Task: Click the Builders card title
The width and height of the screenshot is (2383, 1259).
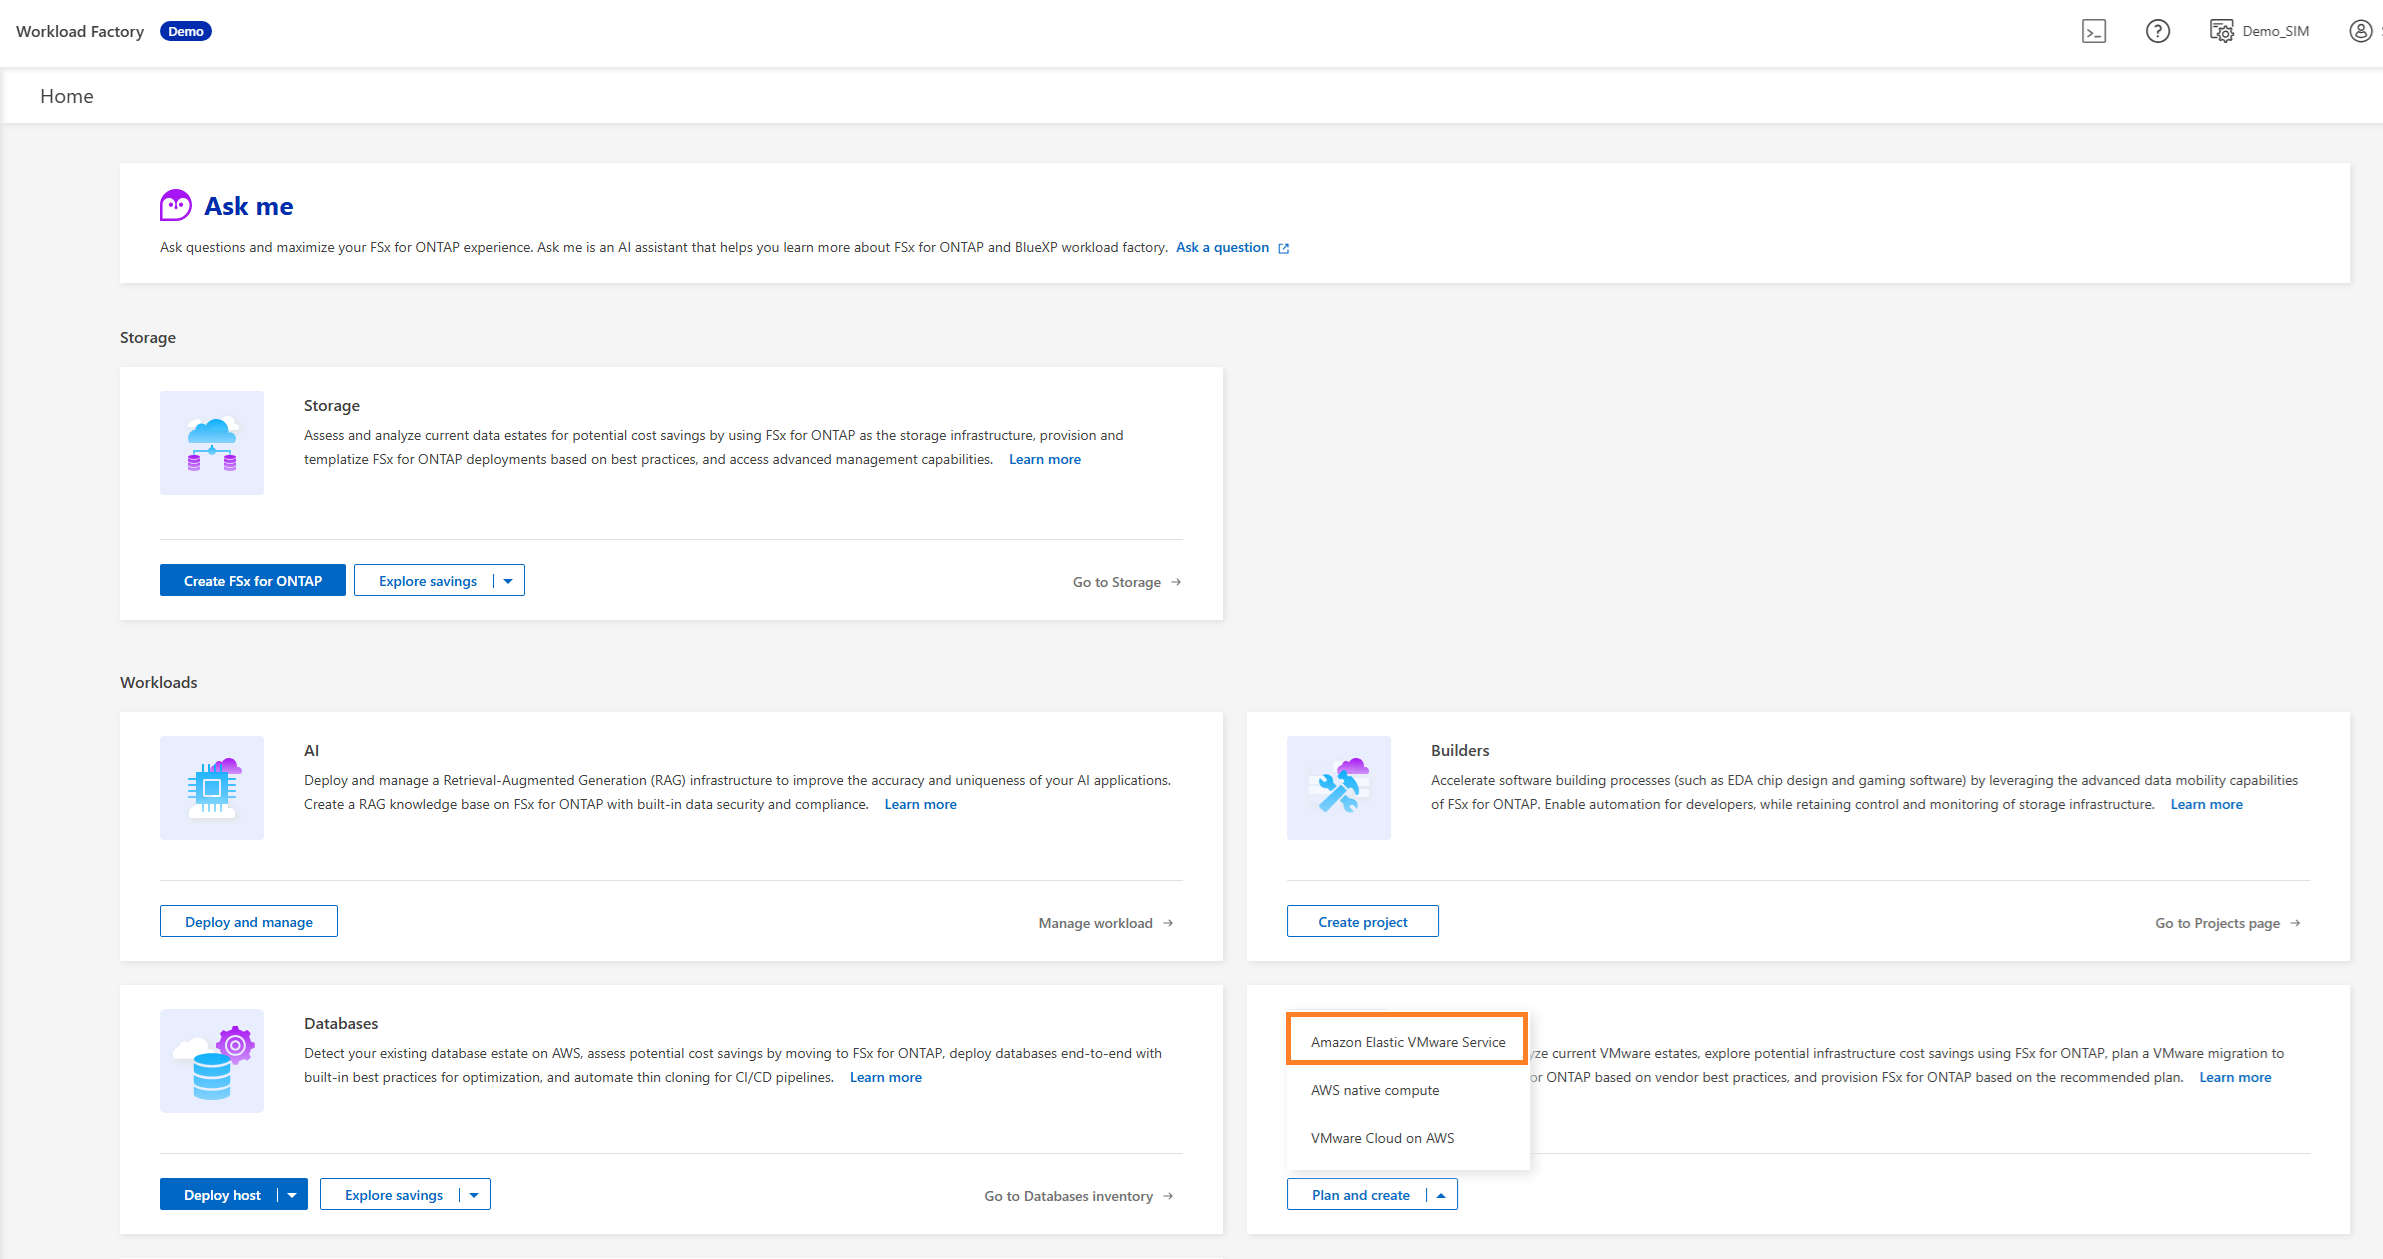Action: point(1460,750)
